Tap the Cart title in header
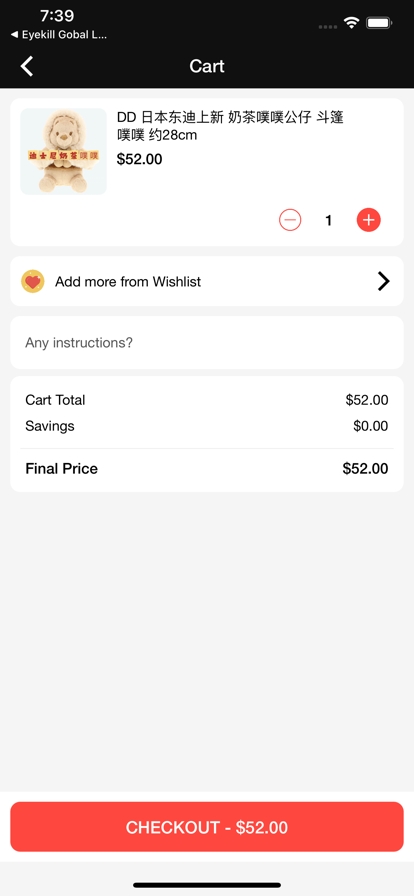Image resolution: width=414 pixels, height=896 pixels. tap(207, 66)
